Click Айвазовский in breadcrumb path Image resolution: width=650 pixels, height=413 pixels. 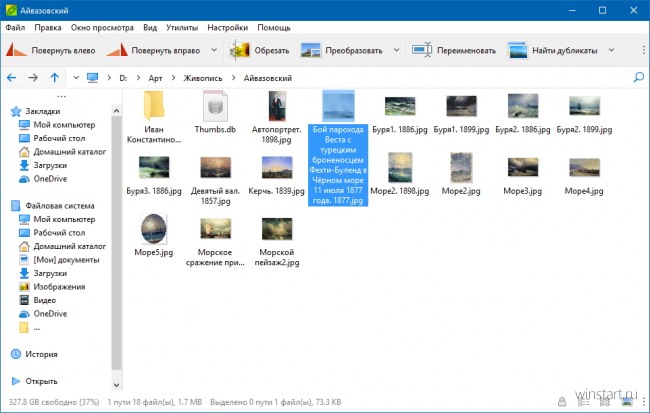coord(268,78)
